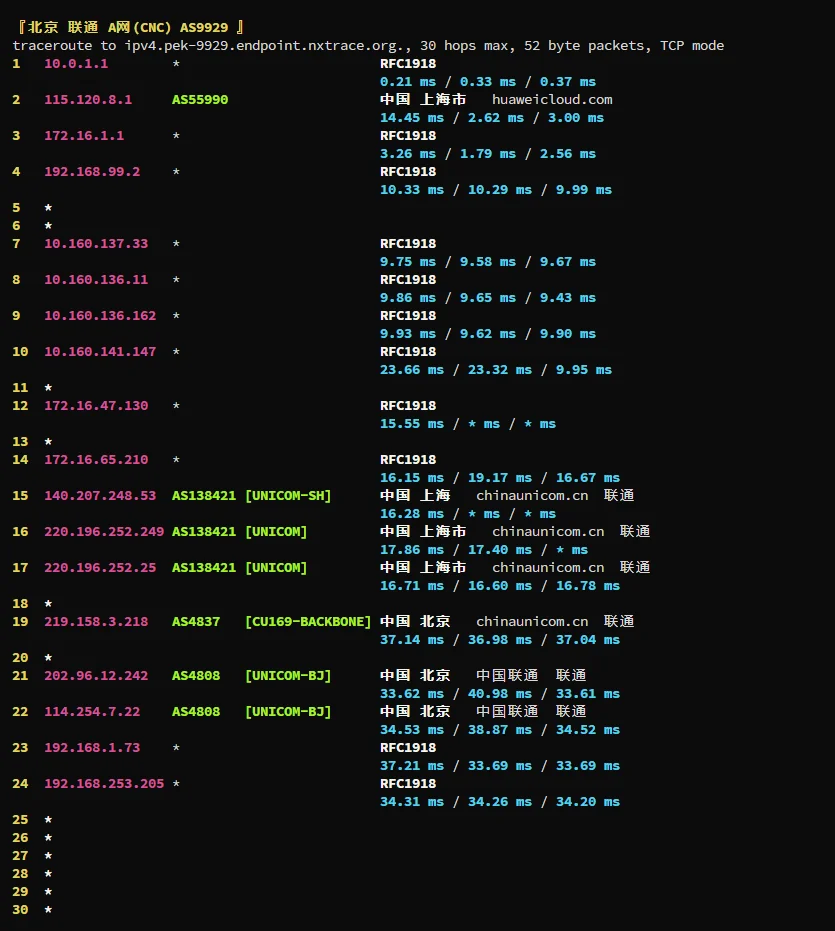This screenshot has height=931, width=835.
Task: Click [UNICOM-BJ] on hop 21
Action: (x=288, y=676)
